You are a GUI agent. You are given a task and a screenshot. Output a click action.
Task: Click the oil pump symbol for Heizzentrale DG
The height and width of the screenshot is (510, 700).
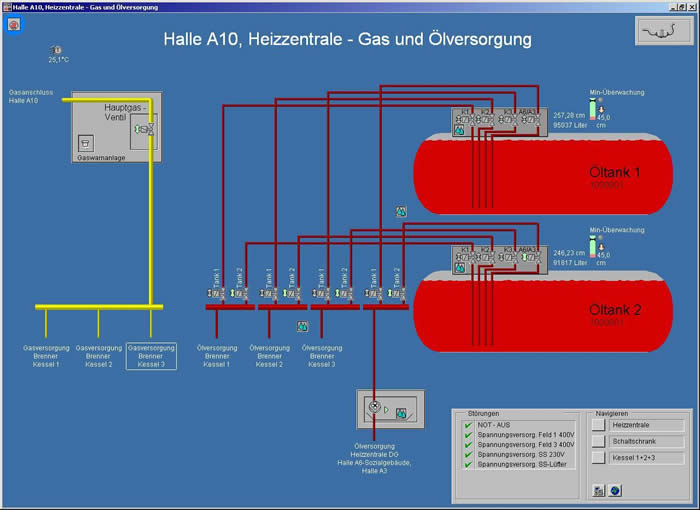(x=375, y=407)
